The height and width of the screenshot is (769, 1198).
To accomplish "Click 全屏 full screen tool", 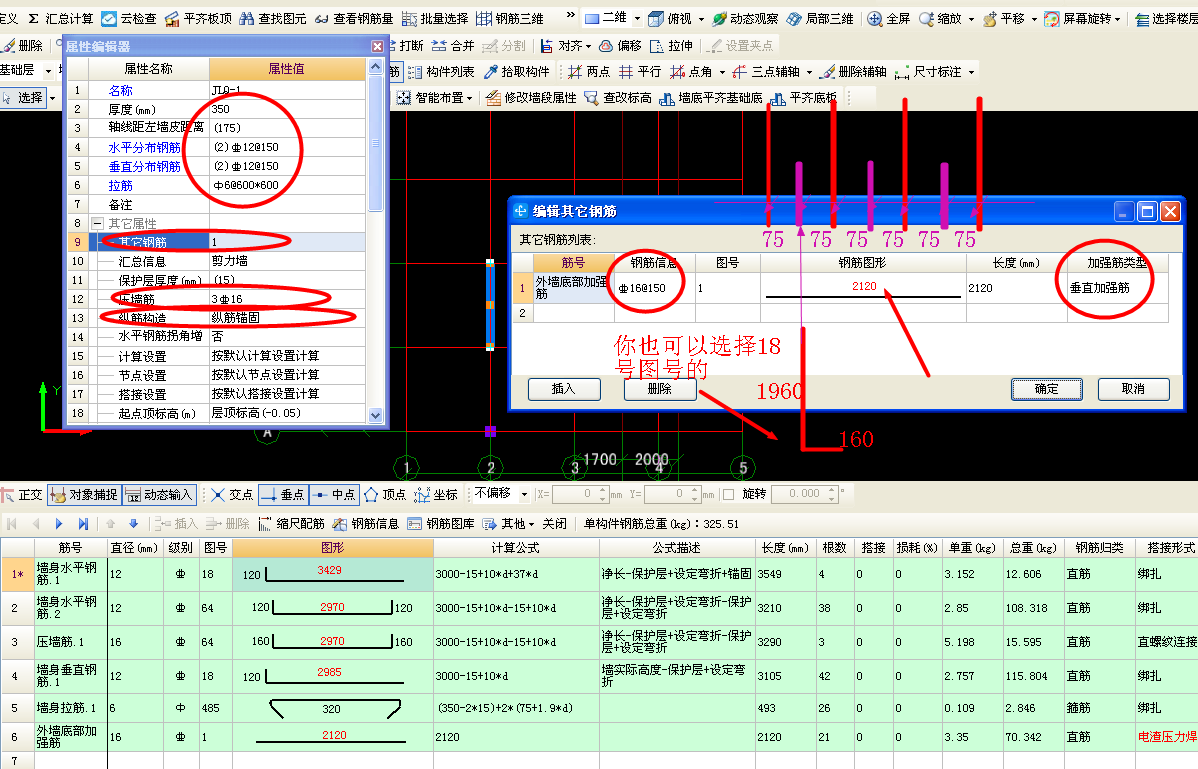I will tap(889, 18).
